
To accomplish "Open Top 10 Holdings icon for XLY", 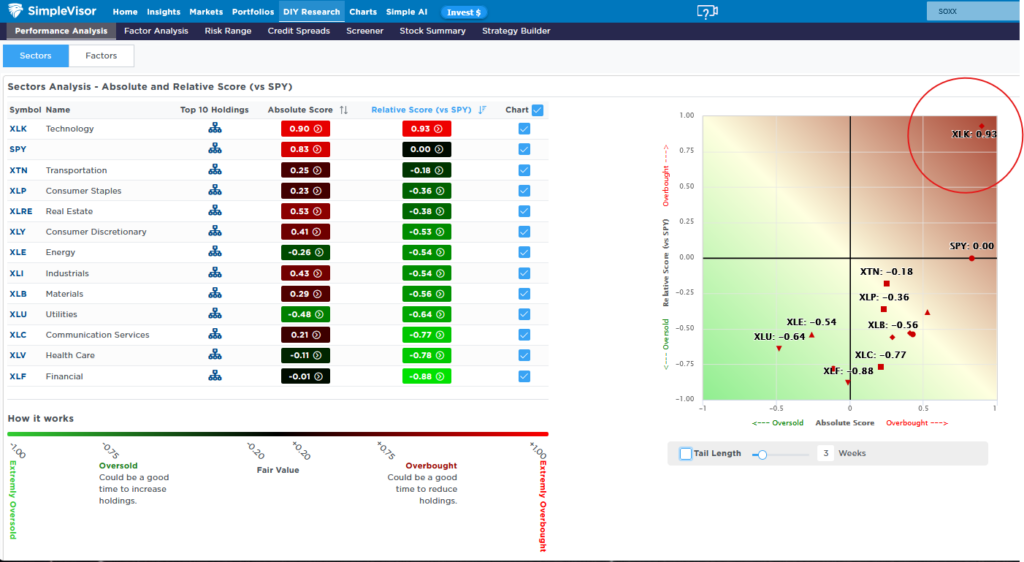I will tap(215, 231).
